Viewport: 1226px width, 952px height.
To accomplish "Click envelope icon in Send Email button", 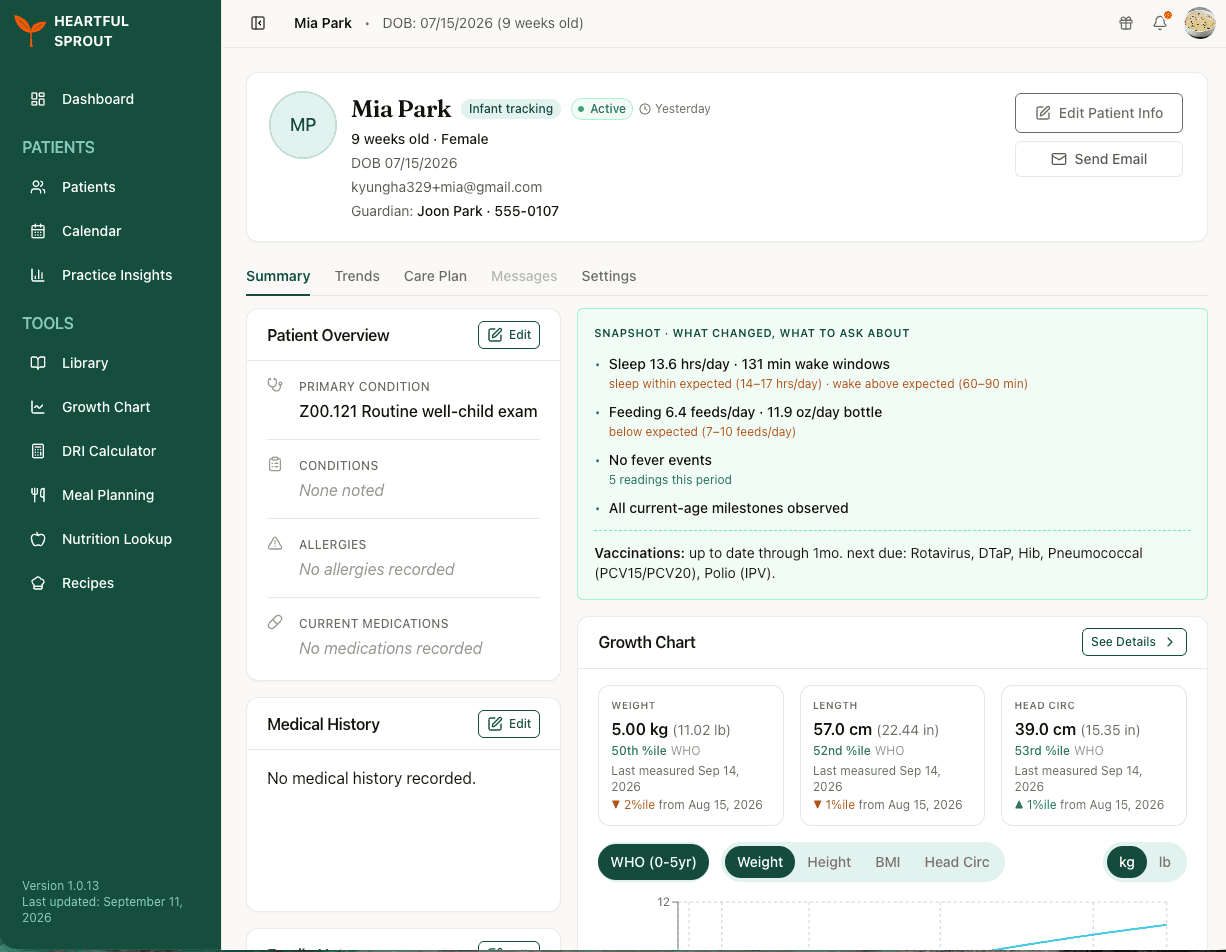I will pyautogui.click(x=1058, y=159).
